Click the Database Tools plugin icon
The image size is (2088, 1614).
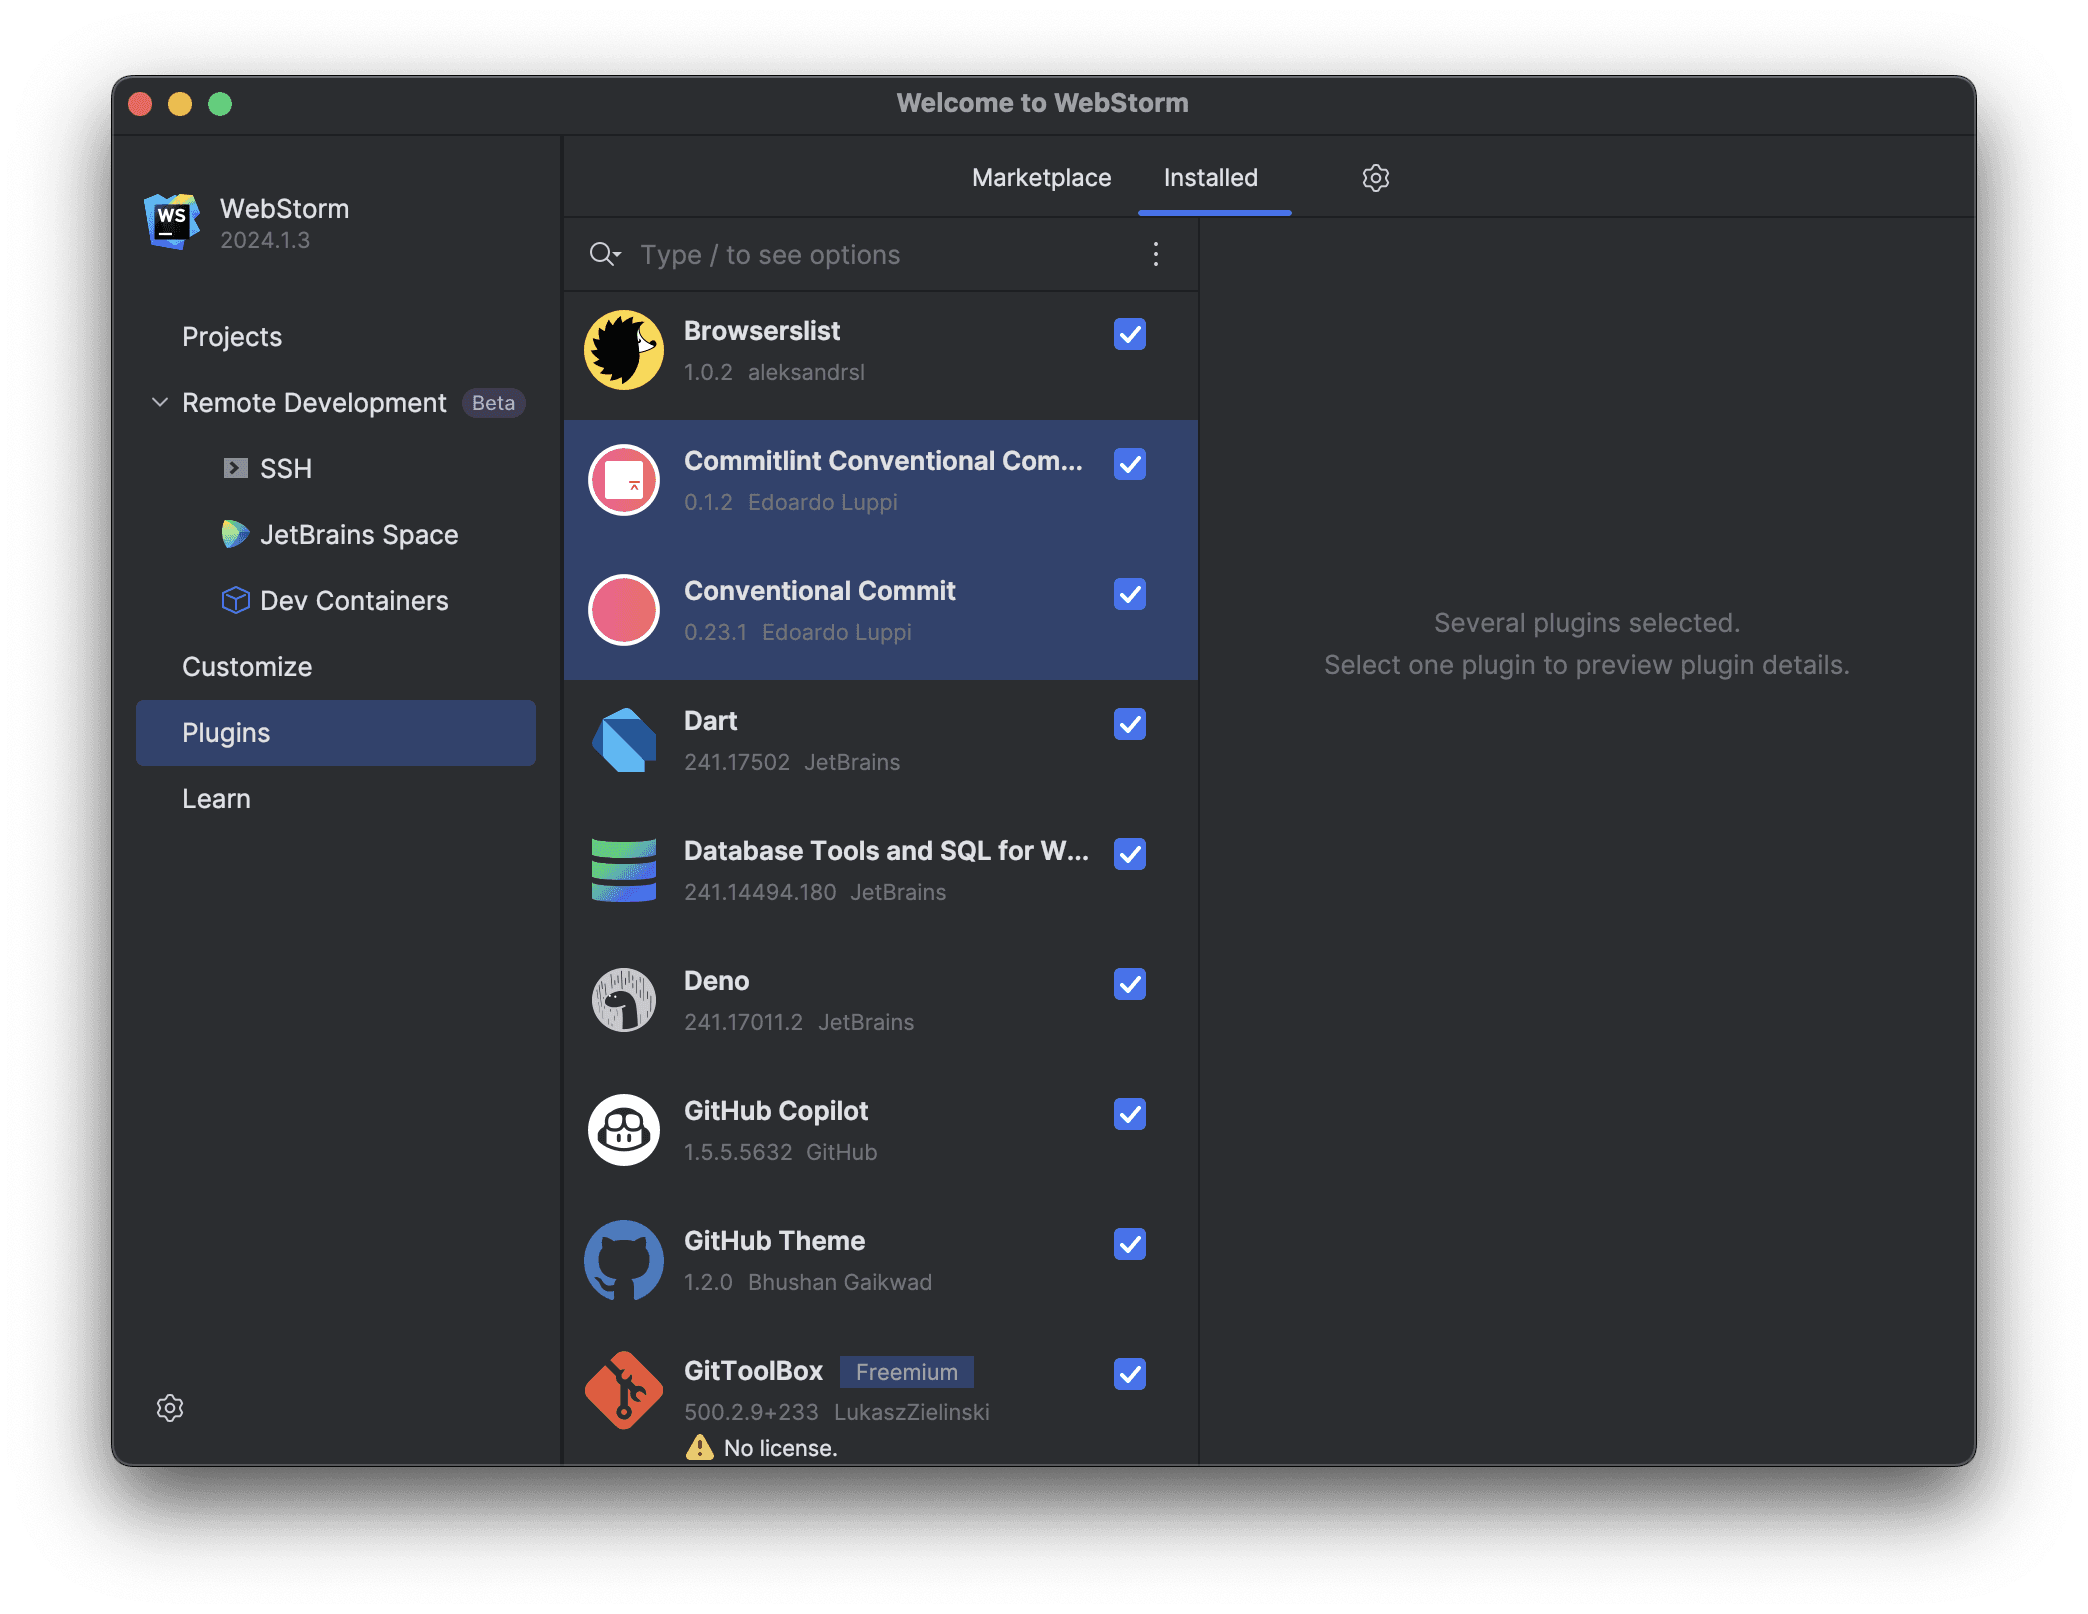(623, 871)
